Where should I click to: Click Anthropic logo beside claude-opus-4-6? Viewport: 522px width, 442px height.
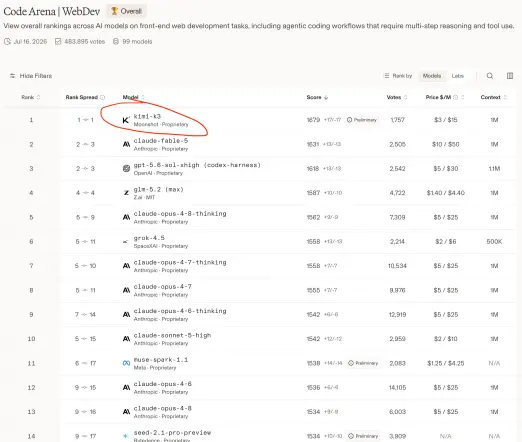click(126, 388)
